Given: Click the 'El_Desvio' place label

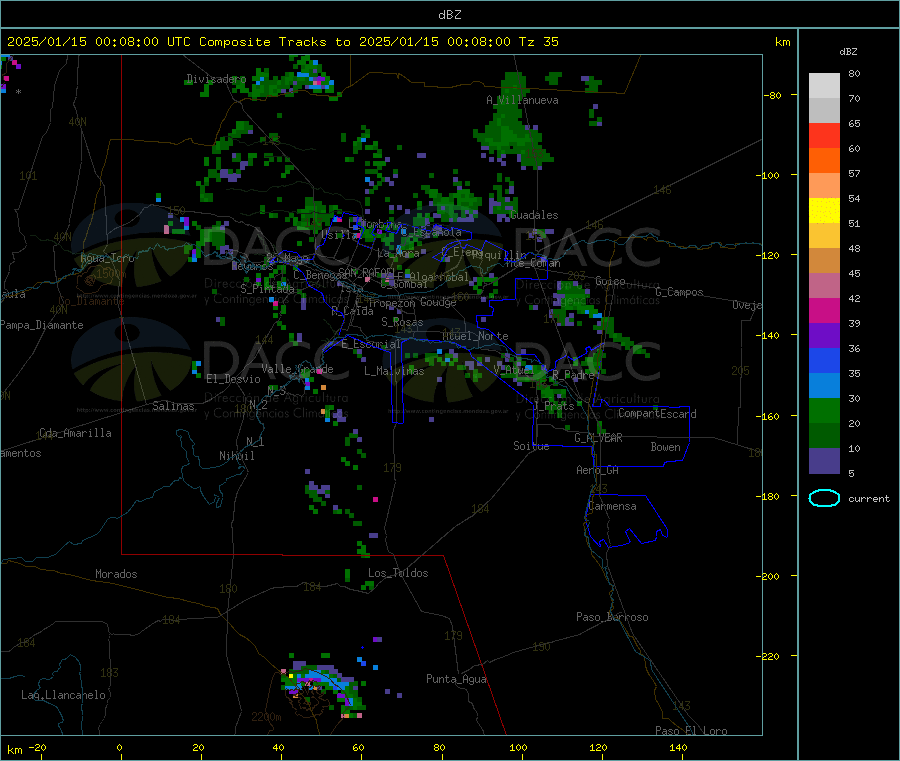Looking at the screenshot, I should click(x=234, y=379).
